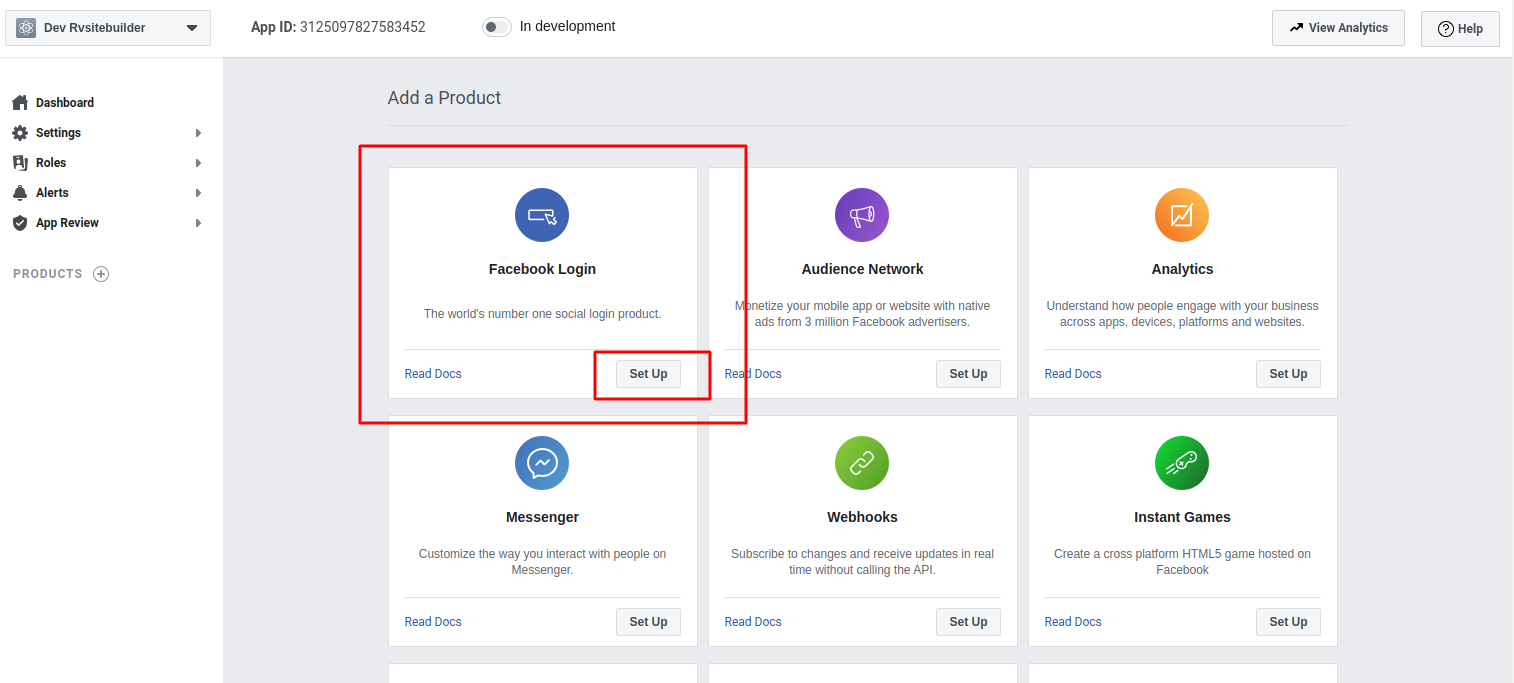This screenshot has width=1514, height=683.
Task: Click the Messenger card title
Action: (x=542, y=517)
